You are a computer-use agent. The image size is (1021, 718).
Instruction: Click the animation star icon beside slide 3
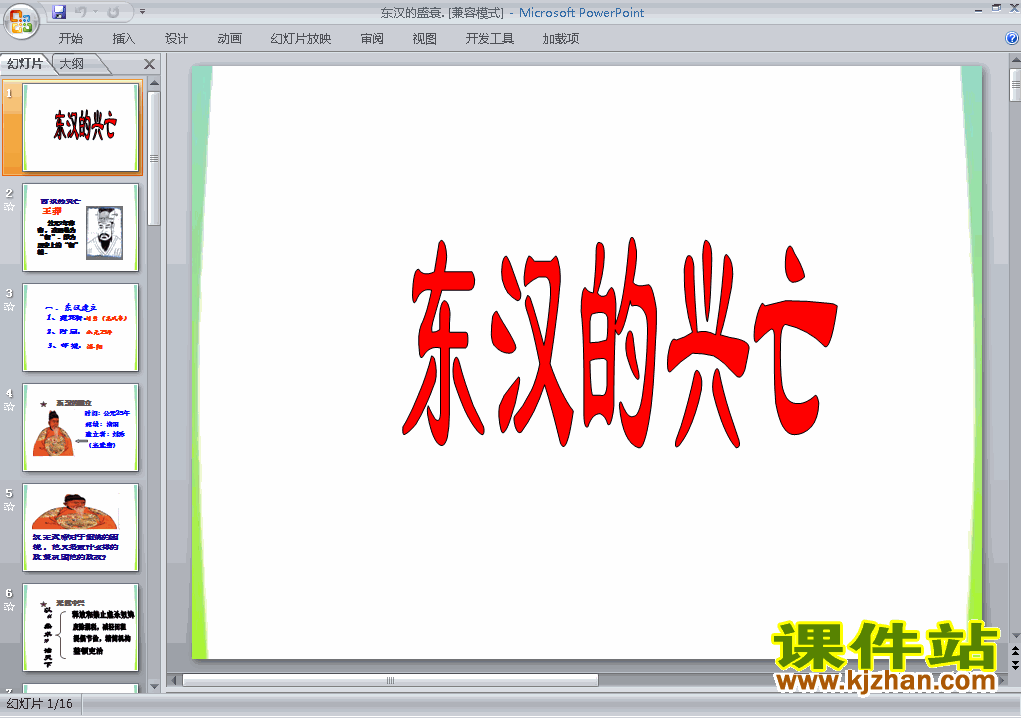[x=9, y=307]
